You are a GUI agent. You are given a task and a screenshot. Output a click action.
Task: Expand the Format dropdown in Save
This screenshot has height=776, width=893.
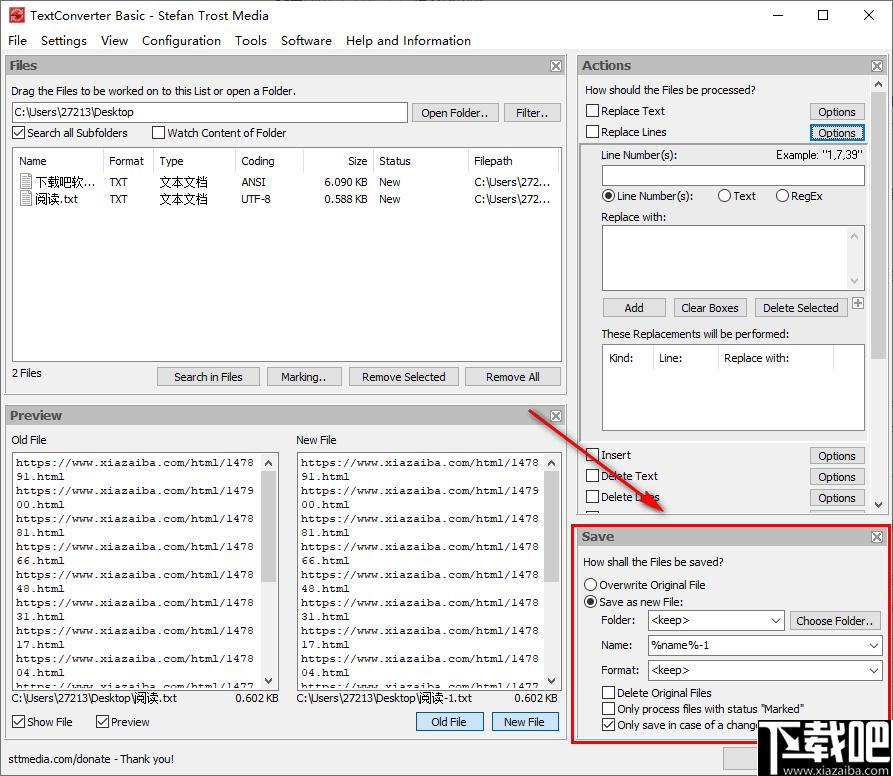tap(874, 671)
